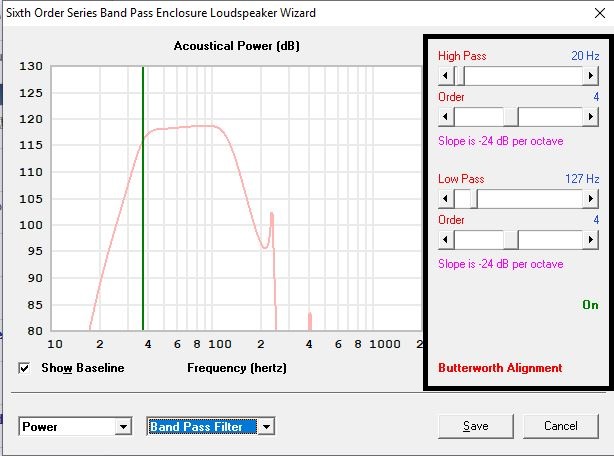This screenshot has height=456, width=614.
Task: Click the Acoustical Power (dB) chart title
Action: tap(237, 46)
